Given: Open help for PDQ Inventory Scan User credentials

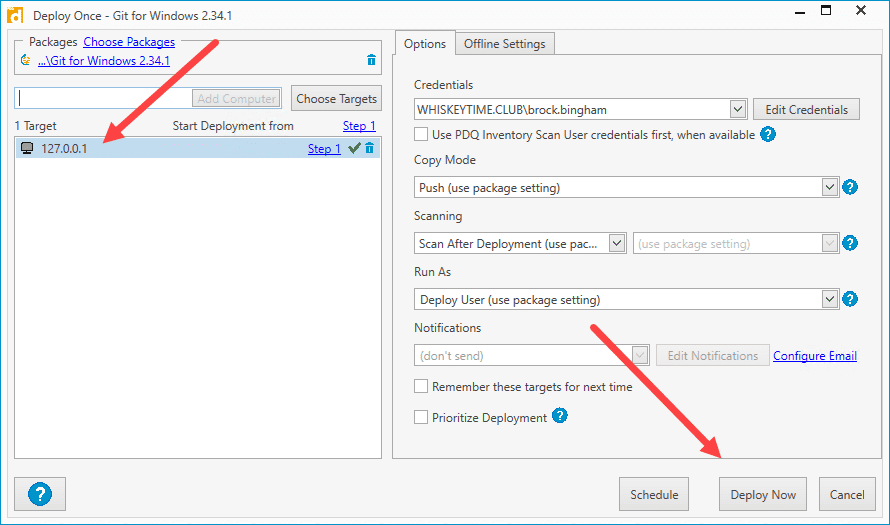Looking at the screenshot, I should 768,135.
